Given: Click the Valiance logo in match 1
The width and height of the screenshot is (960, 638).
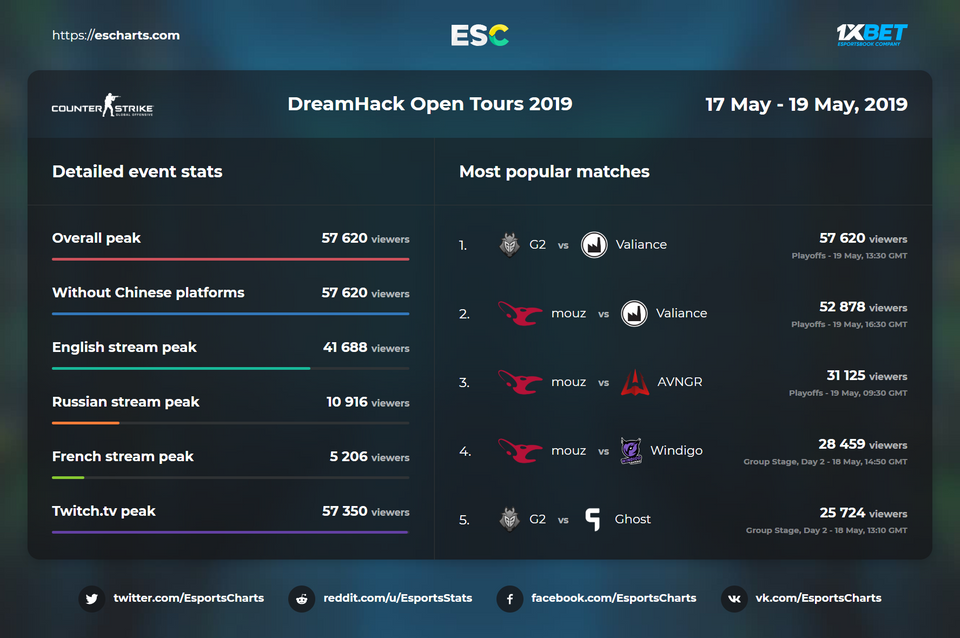Looking at the screenshot, I should pos(594,245).
